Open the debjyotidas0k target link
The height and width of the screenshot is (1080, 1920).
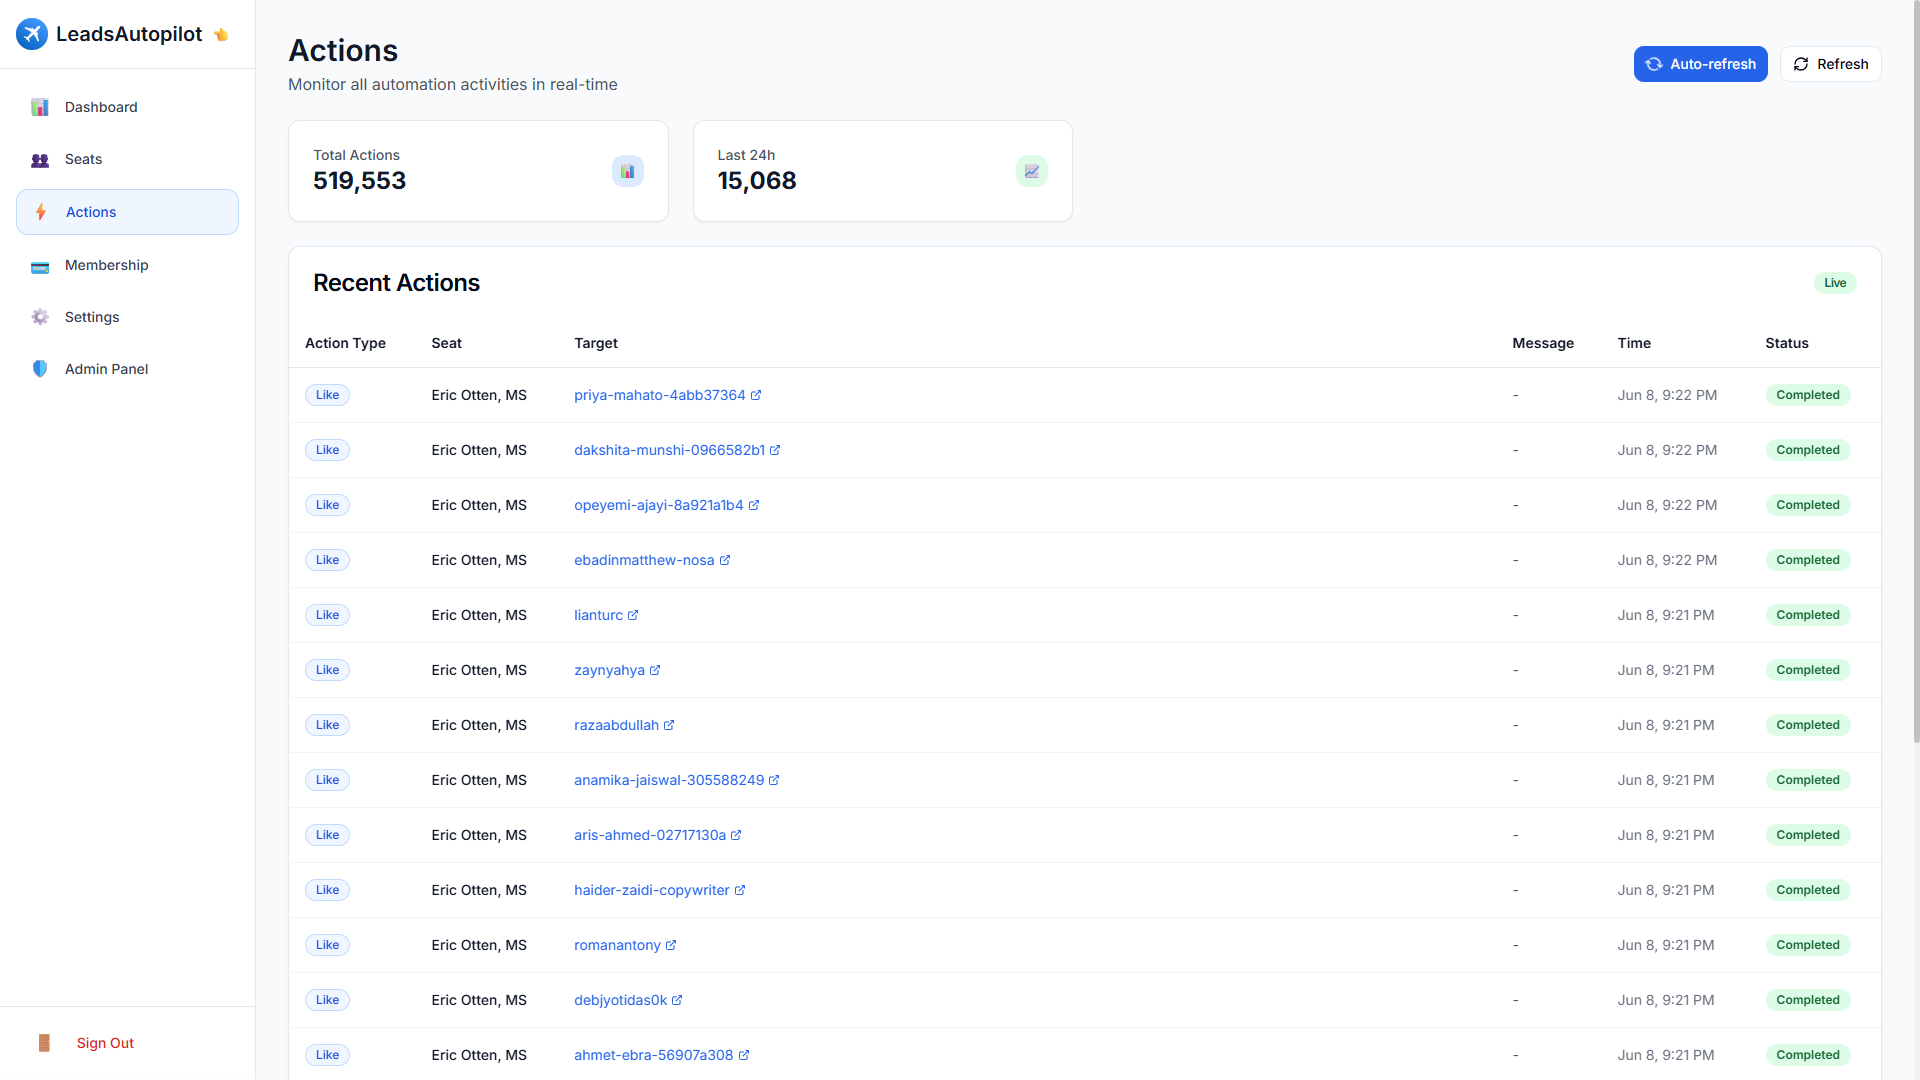click(x=620, y=1000)
